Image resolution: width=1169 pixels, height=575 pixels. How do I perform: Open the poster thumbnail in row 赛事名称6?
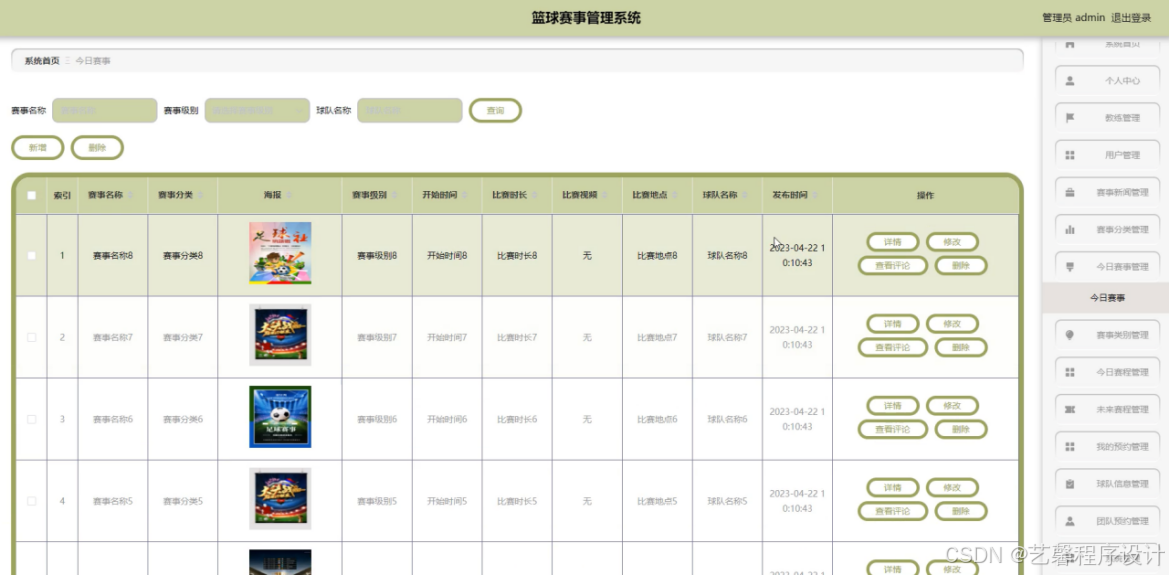280,417
